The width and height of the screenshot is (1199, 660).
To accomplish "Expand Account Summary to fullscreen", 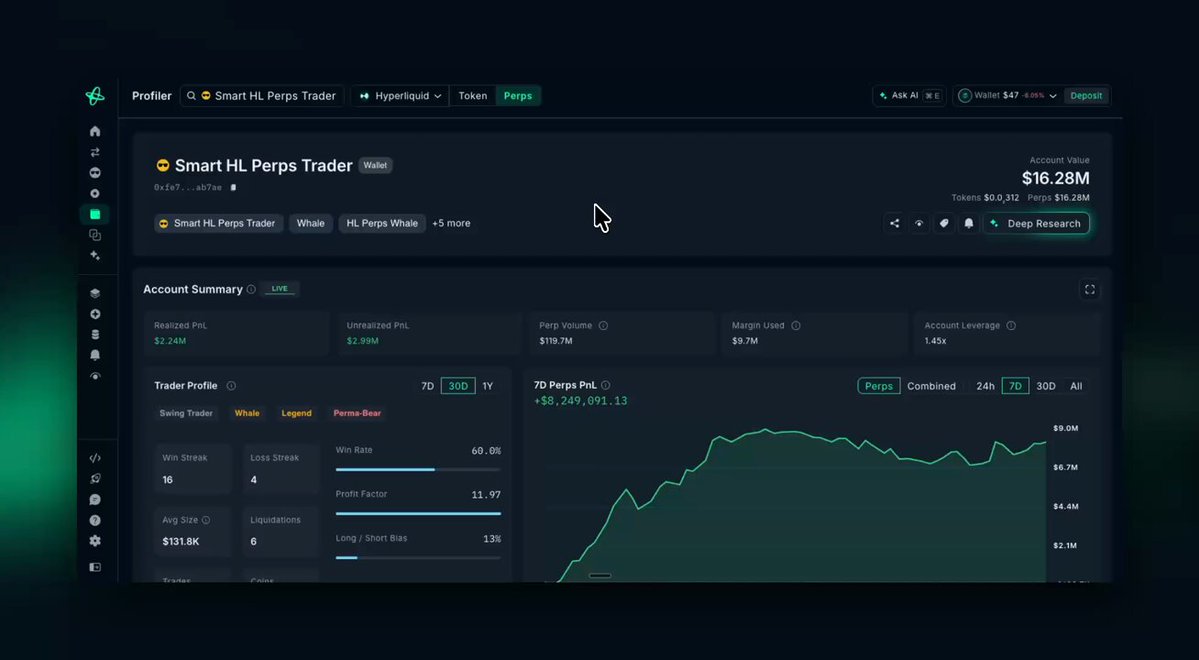I will point(1090,289).
